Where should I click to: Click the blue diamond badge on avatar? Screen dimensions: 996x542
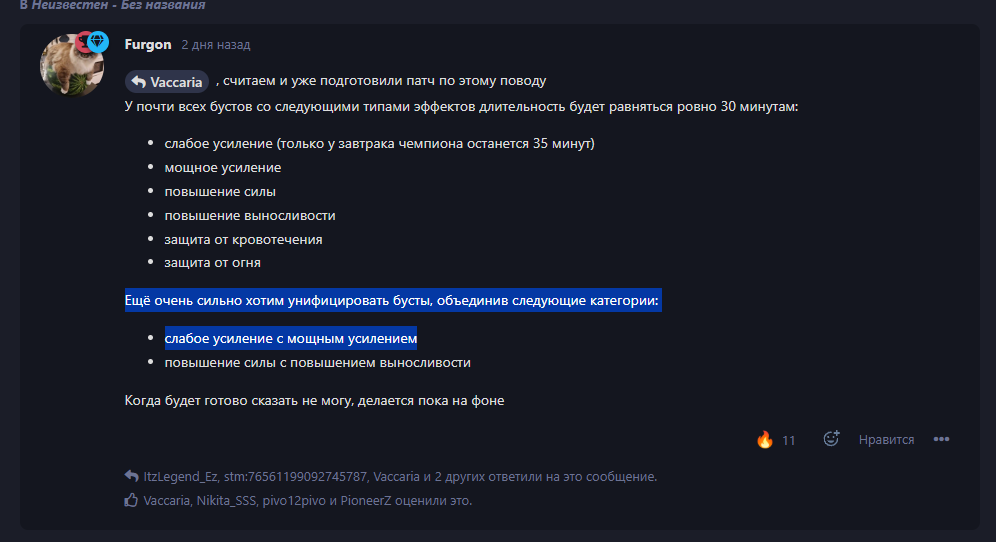click(97, 41)
